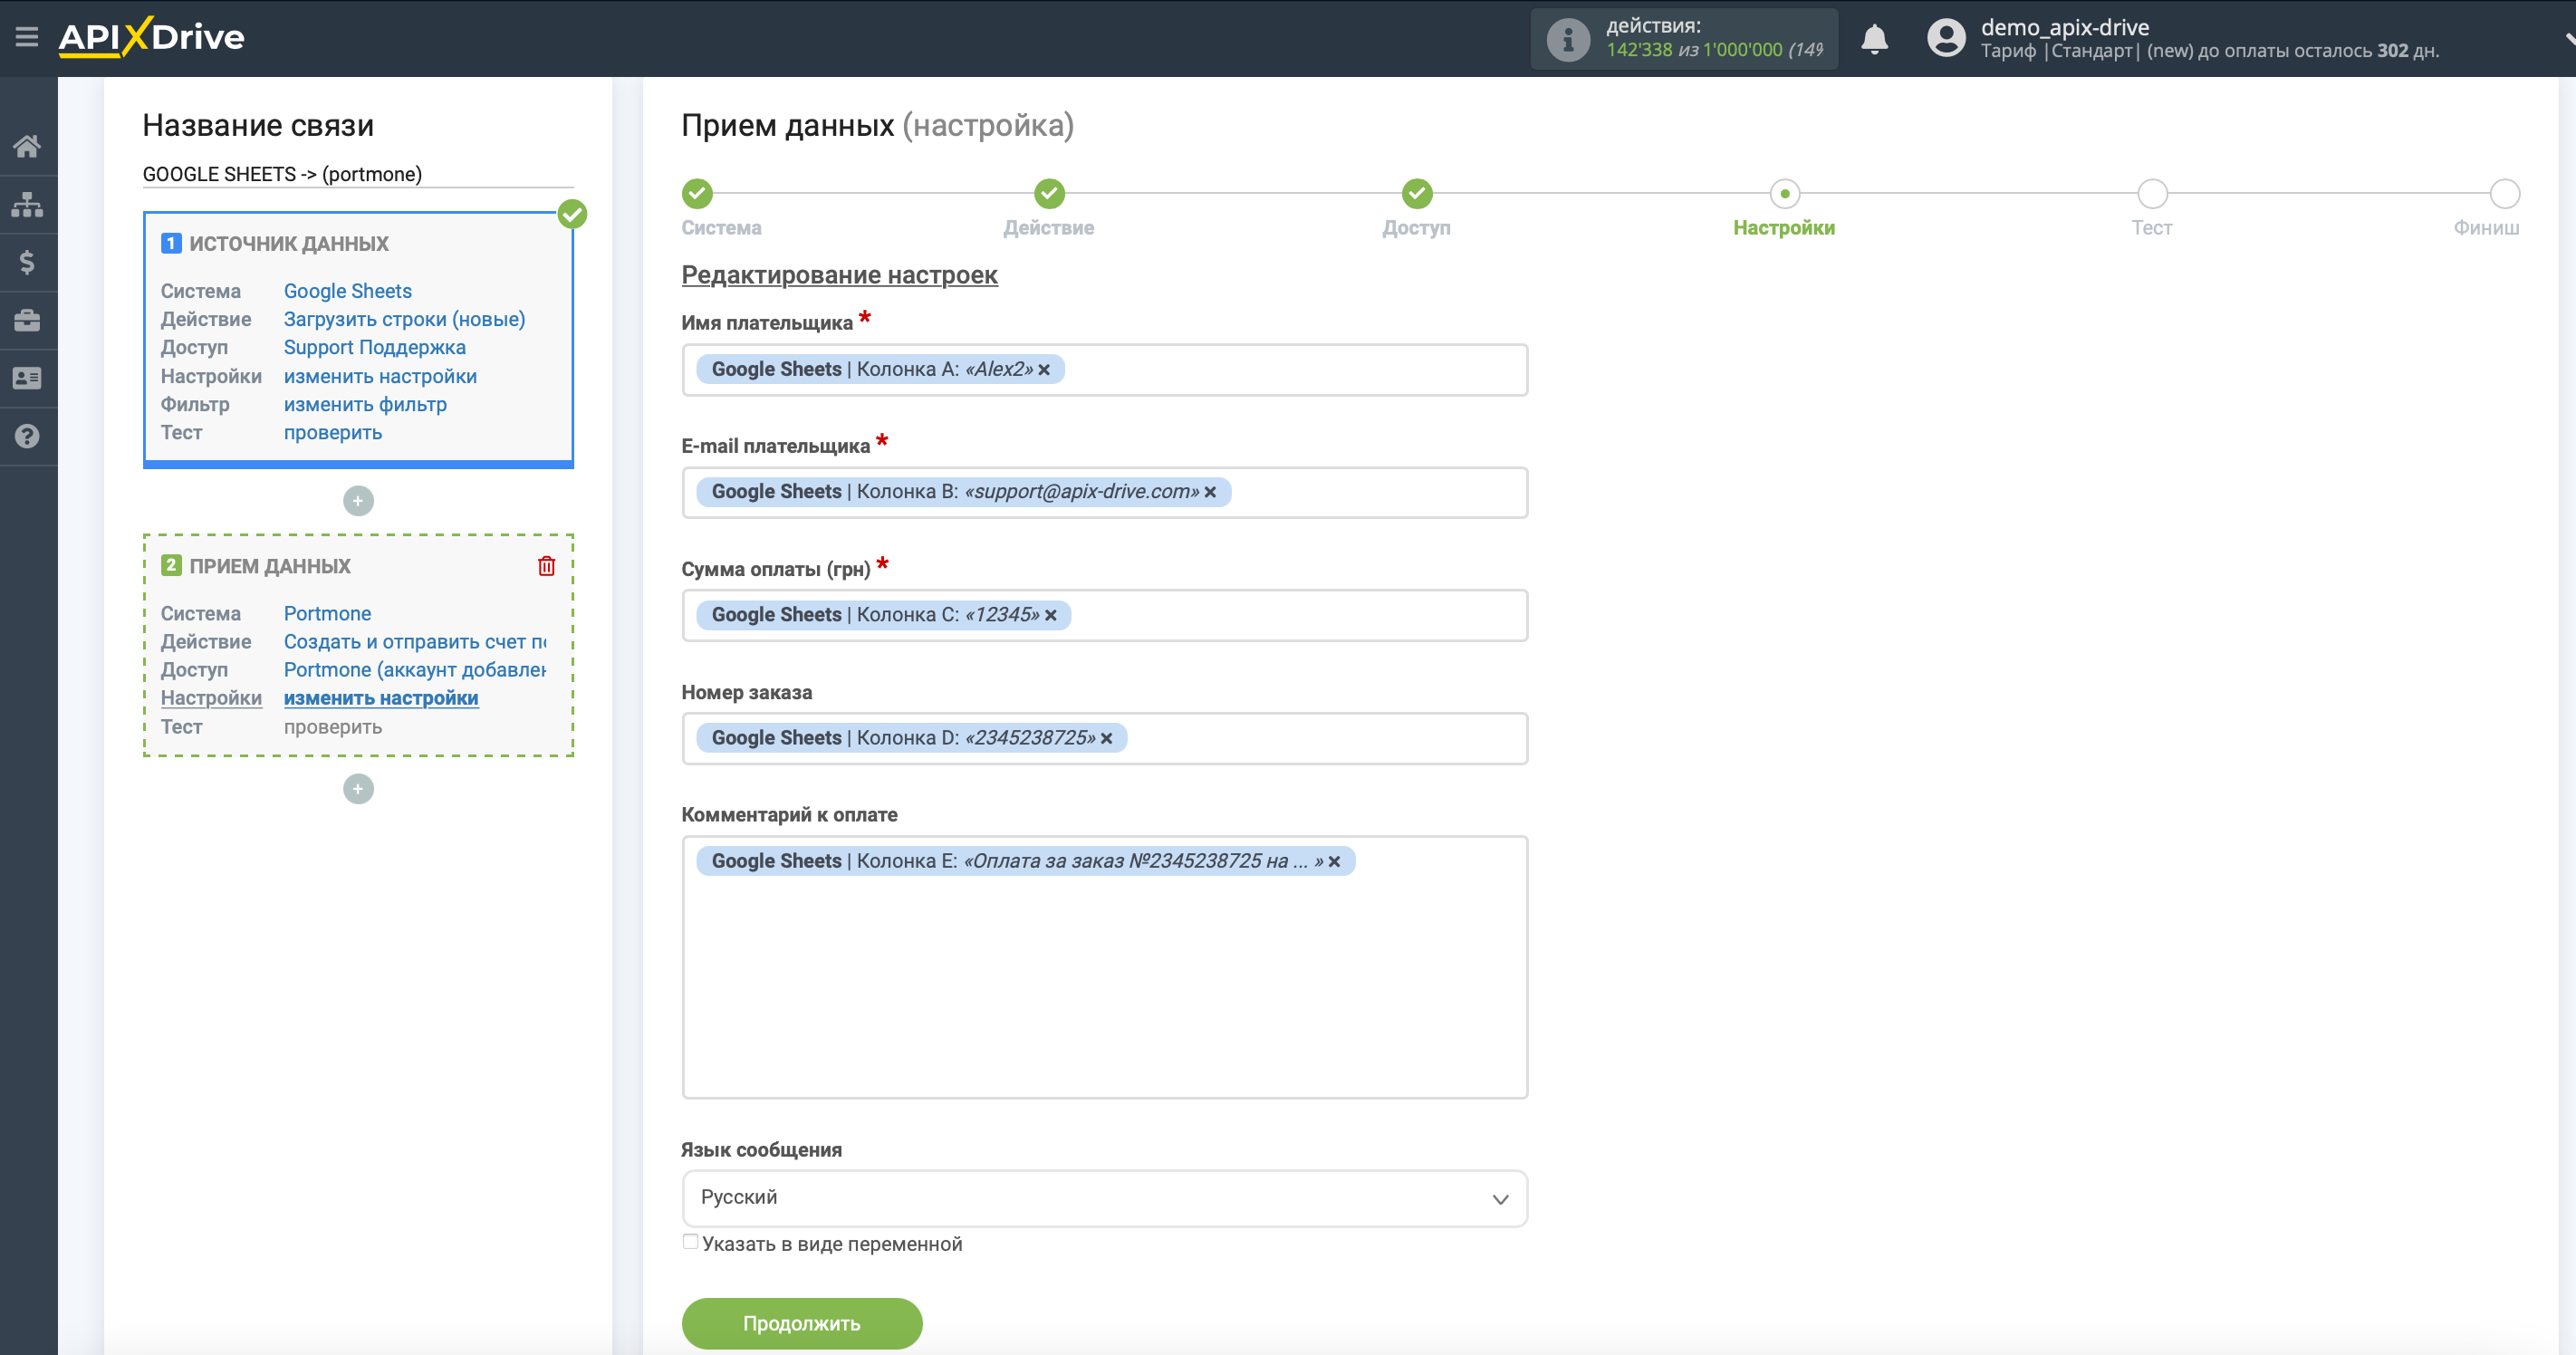This screenshot has width=2576, height=1355.
Task: Open the briefcase sidebar icon
Action: 27,320
